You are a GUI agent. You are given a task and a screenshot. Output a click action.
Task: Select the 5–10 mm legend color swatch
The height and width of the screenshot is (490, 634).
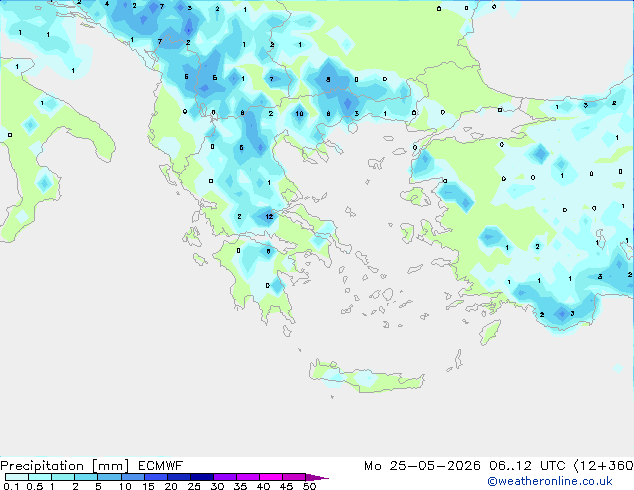tap(110, 477)
